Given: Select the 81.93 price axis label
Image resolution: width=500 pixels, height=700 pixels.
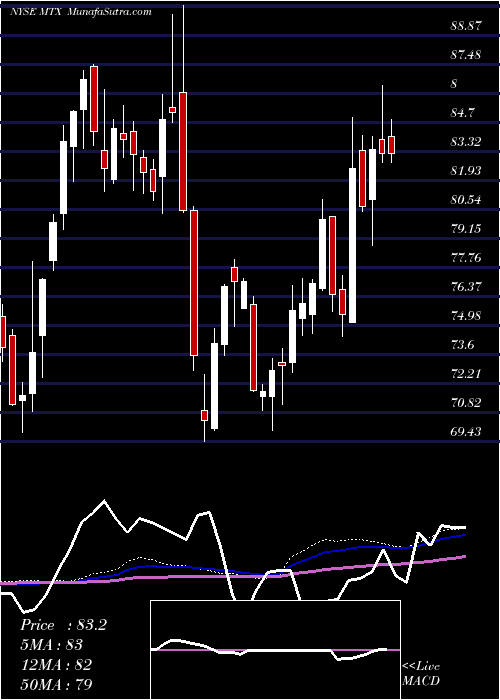Looking at the screenshot, I should pyautogui.click(x=466, y=171).
